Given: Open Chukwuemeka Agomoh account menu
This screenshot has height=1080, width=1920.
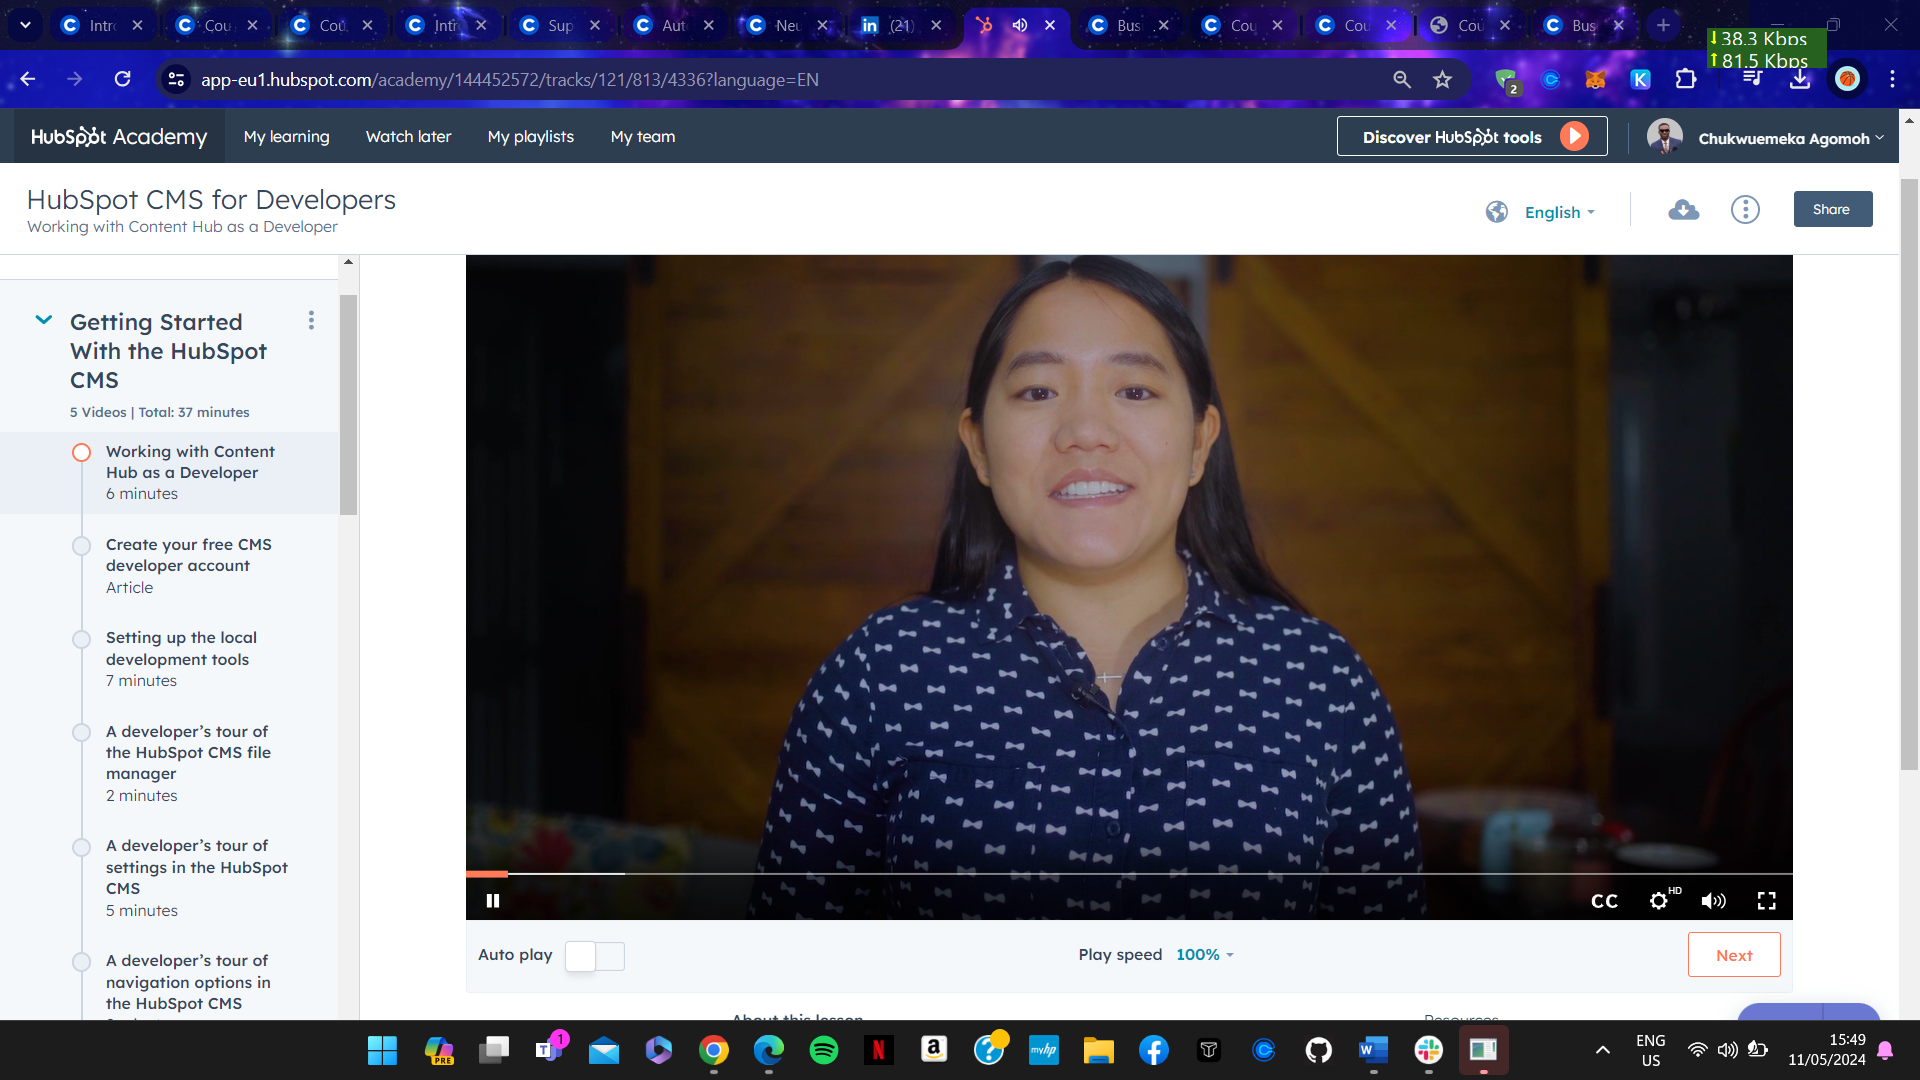Looking at the screenshot, I should coord(1790,138).
